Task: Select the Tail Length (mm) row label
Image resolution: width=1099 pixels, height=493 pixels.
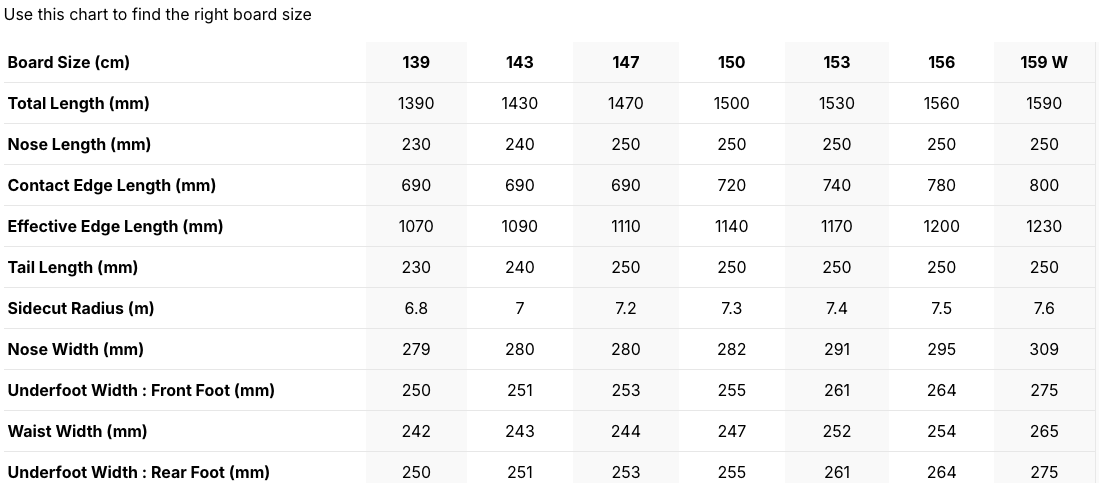Action: (73, 267)
